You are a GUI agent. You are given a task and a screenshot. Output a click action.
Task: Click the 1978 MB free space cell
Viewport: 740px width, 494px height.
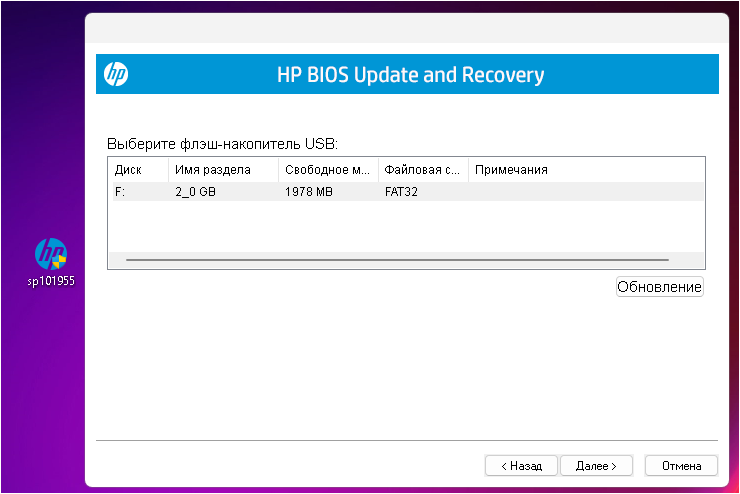(x=309, y=192)
